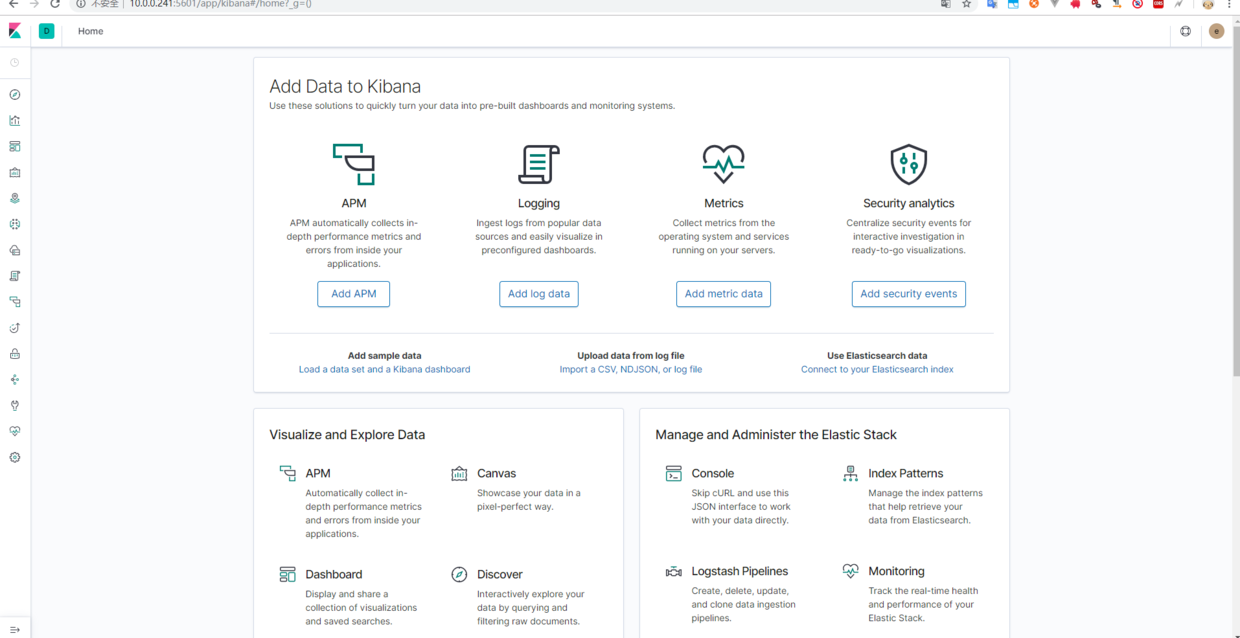Open the Default space selector (D avatar)
This screenshot has width=1240, height=638.
coord(46,31)
